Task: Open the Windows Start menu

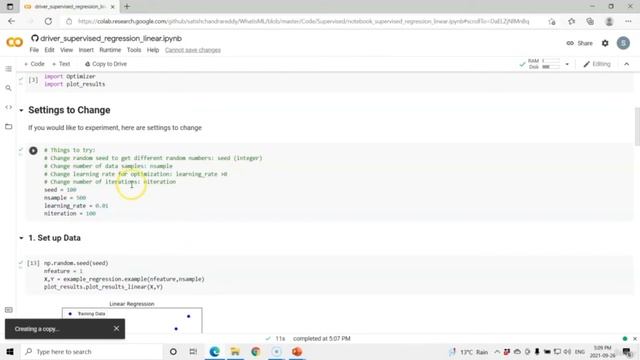Action: point(10,351)
